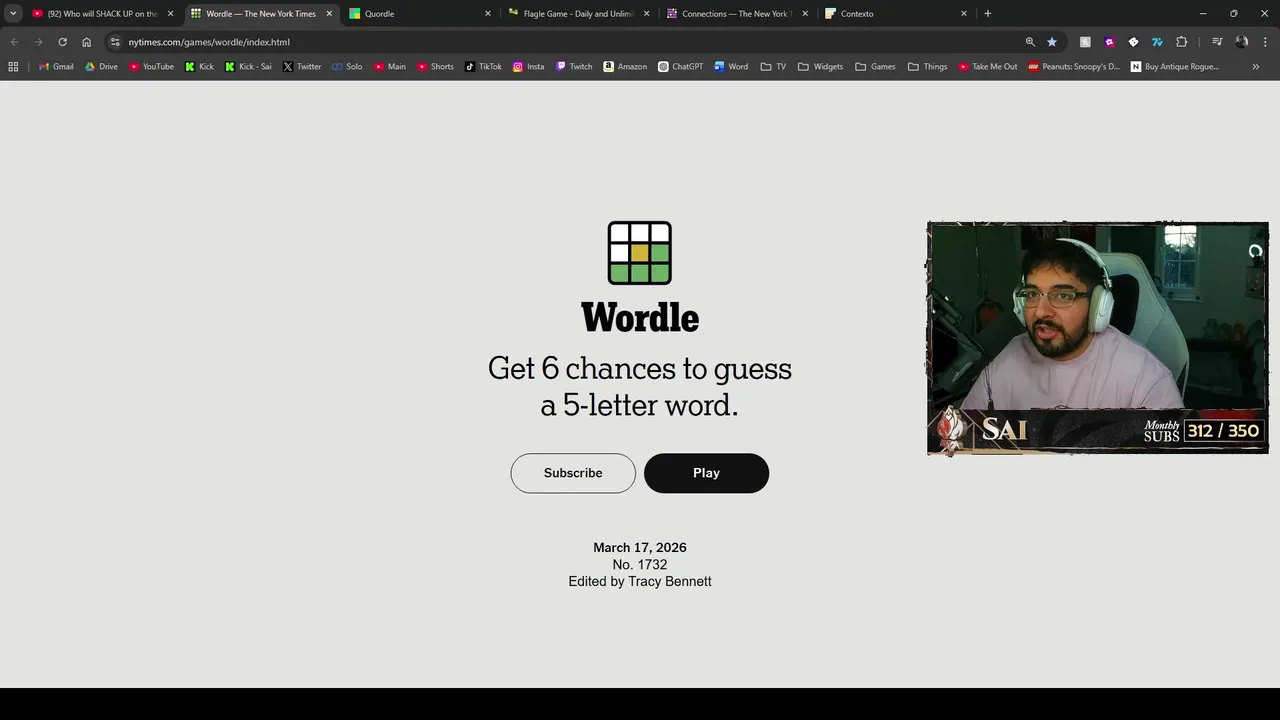Viewport: 1280px width, 720px height.
Task: Go back to the previous page
Action: [14, 42]
